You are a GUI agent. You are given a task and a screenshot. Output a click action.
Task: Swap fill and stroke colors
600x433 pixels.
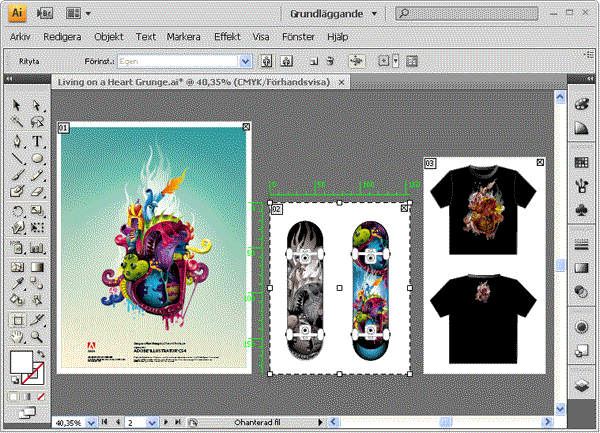pyautogui.click(x=41, y=353)
